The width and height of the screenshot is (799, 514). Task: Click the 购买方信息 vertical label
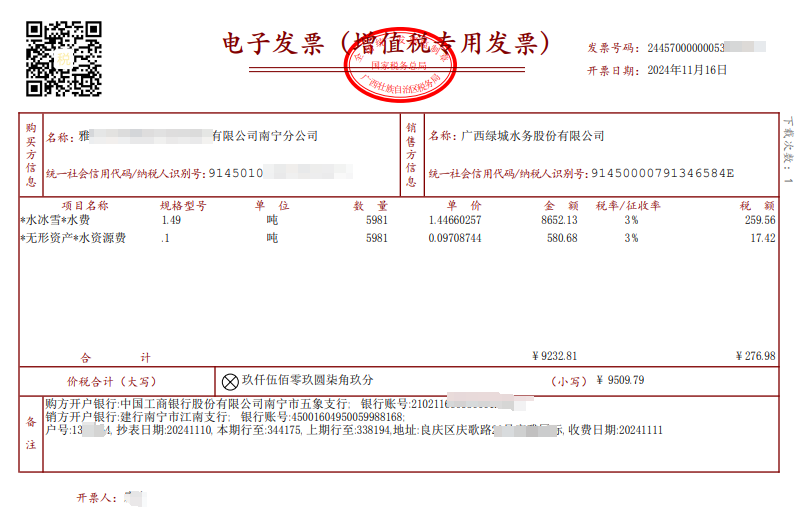coord(31,154)
